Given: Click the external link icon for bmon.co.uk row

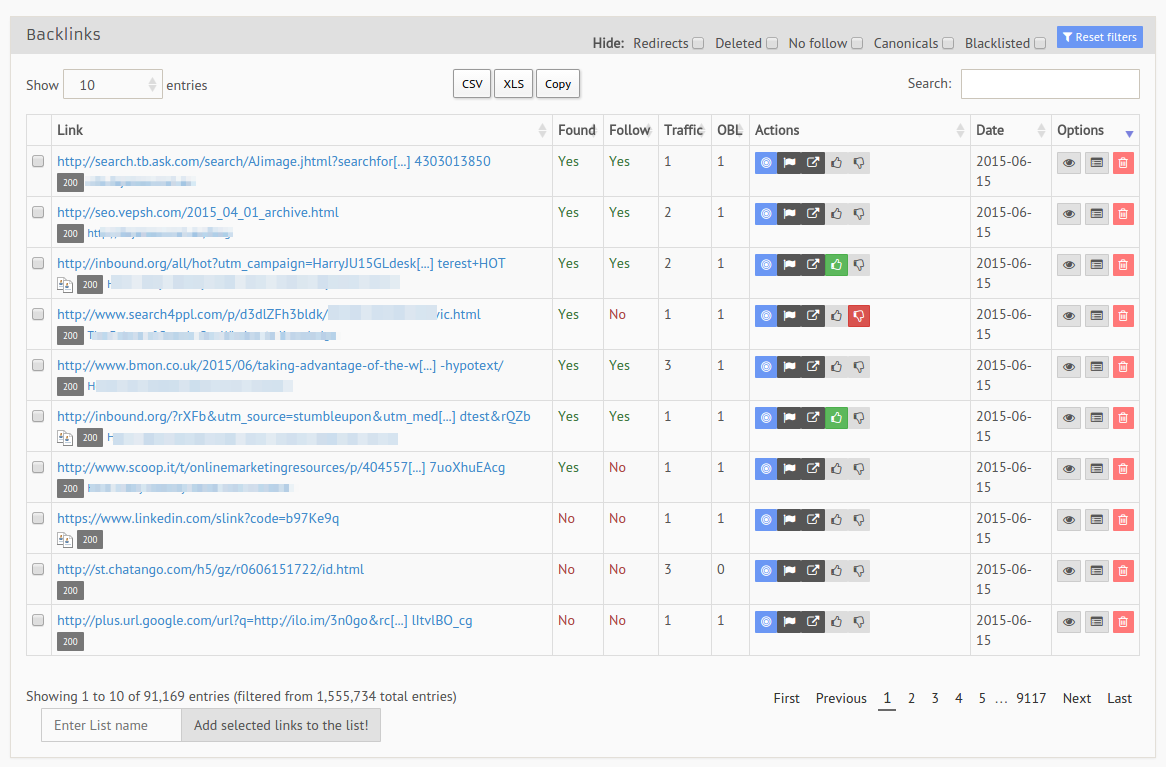Looking at the screenshot, I should [x=813, y=366].
